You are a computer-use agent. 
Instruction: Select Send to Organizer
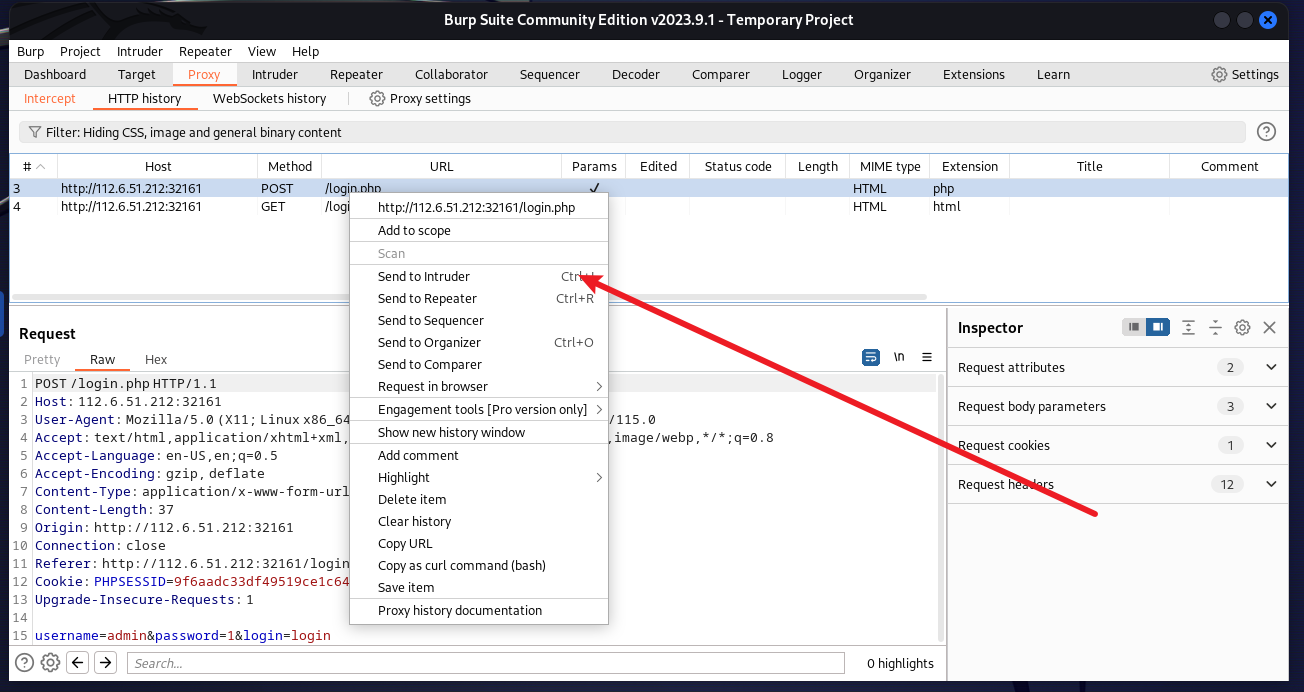point(479,342)
